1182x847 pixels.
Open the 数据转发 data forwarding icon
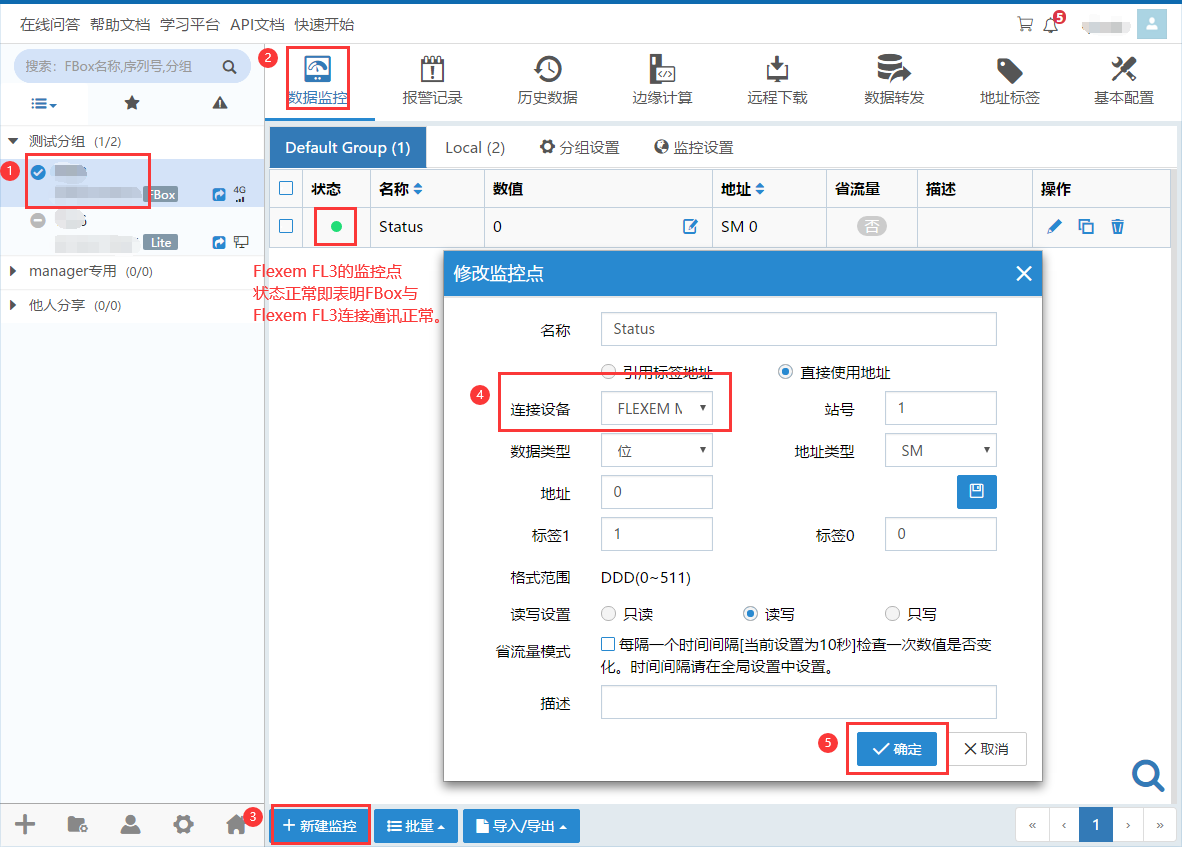pos(893,70)
